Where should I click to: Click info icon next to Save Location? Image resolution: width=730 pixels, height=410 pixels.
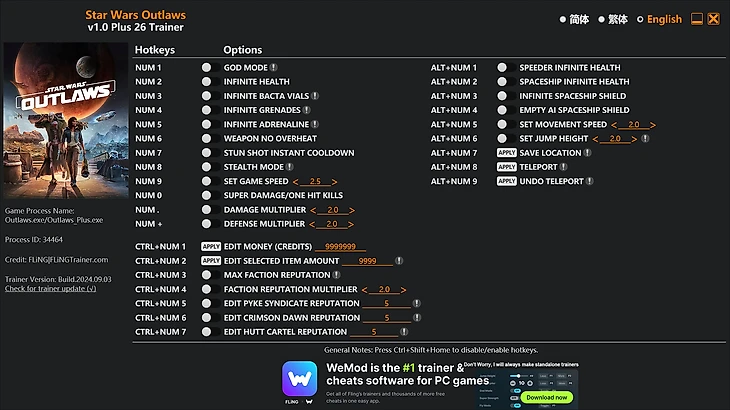coord(588,153)
